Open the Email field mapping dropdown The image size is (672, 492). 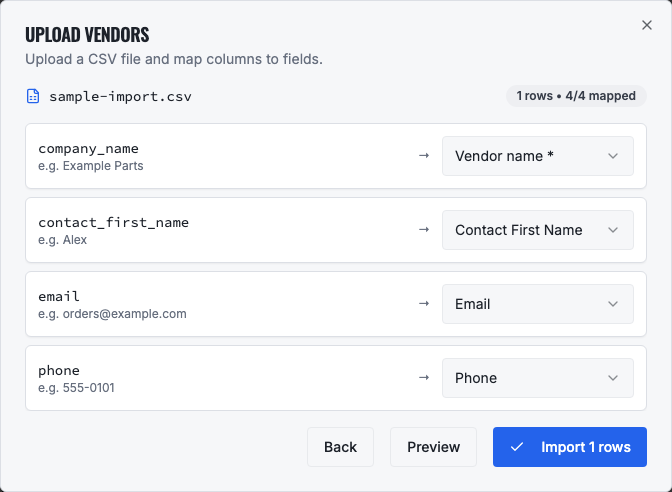(538, 304)
